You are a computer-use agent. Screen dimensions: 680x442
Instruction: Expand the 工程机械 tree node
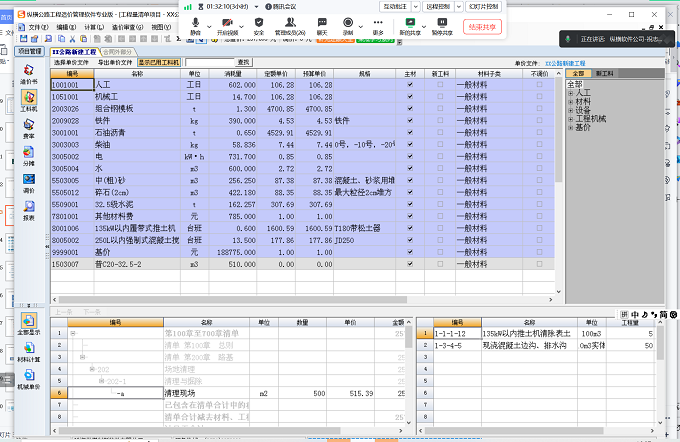tap(571, 119)
